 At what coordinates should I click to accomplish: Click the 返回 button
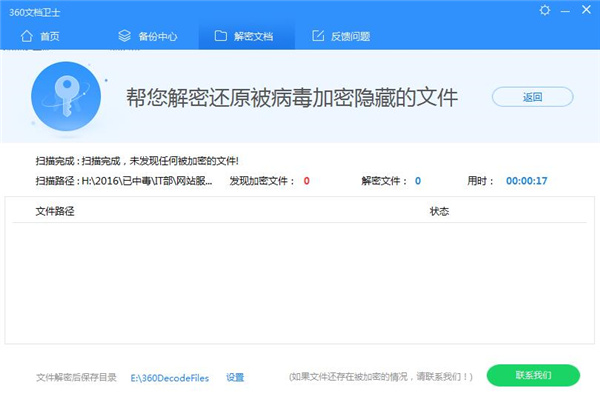[532, 97]
